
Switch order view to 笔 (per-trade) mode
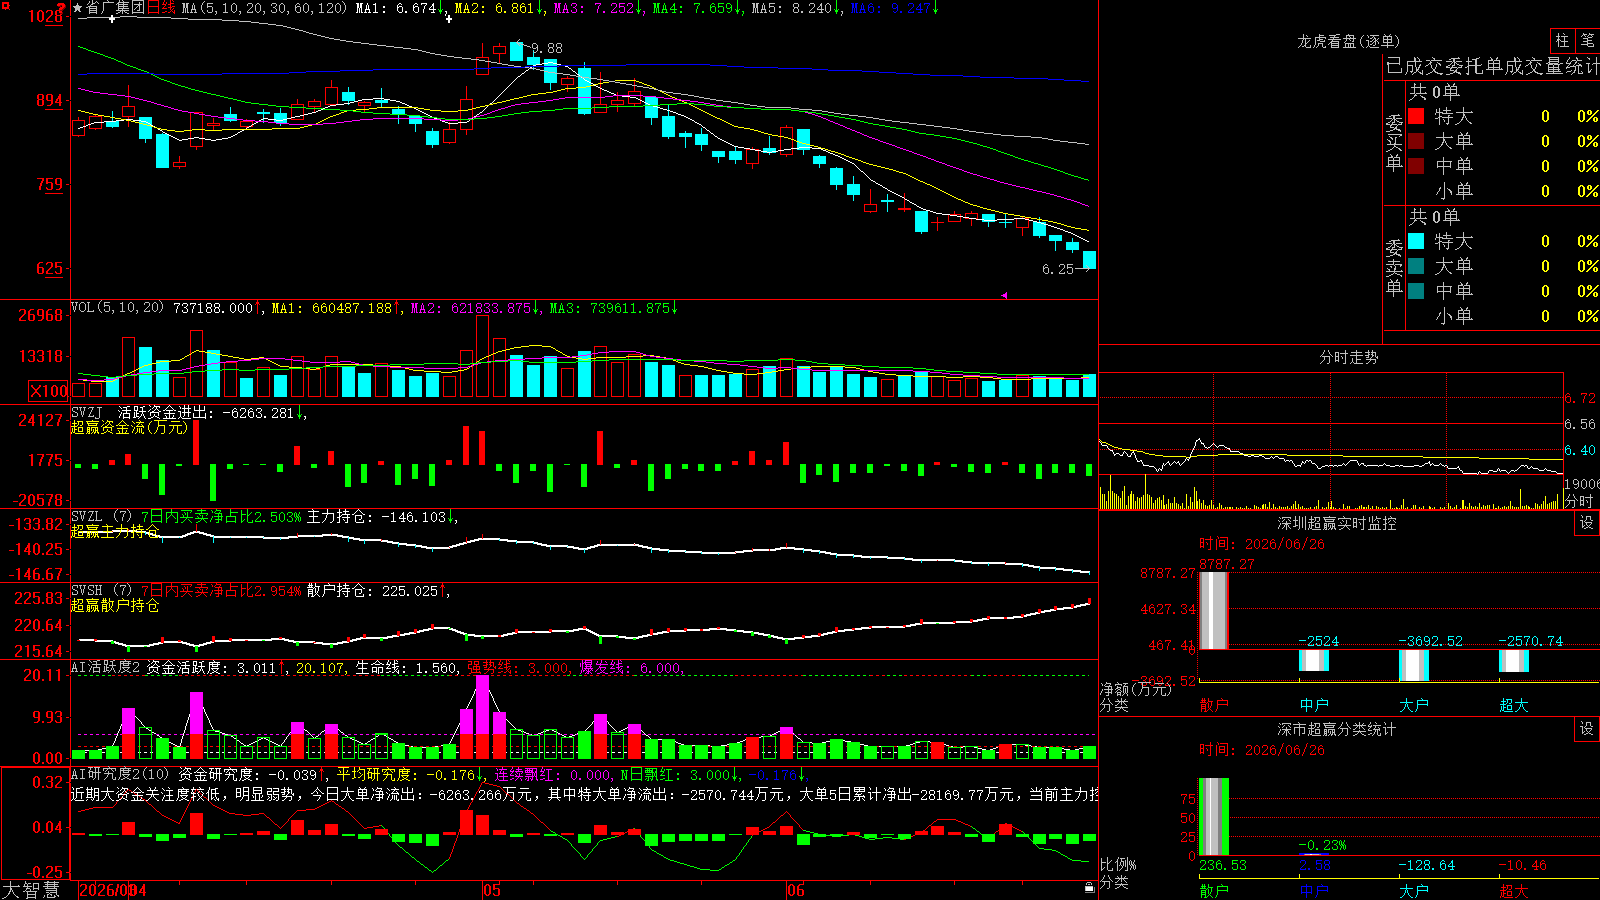(1587, 40)
